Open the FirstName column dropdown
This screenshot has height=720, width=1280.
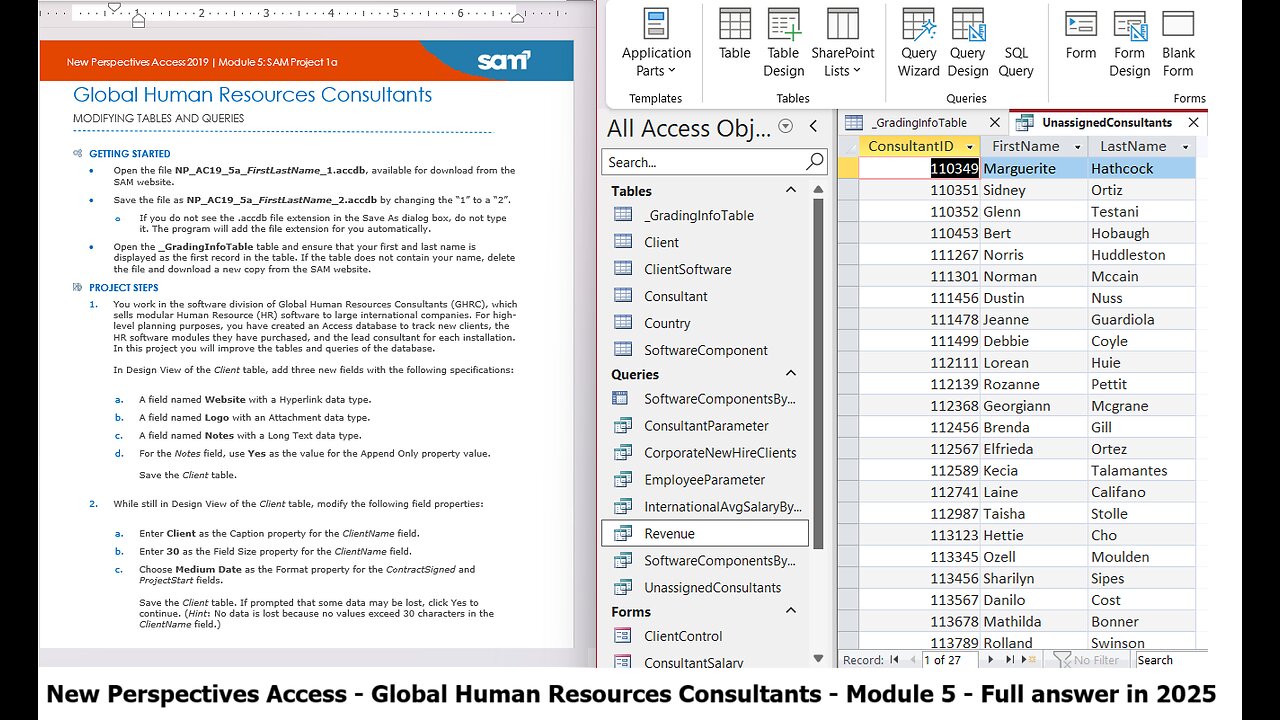pos(1076,147)
